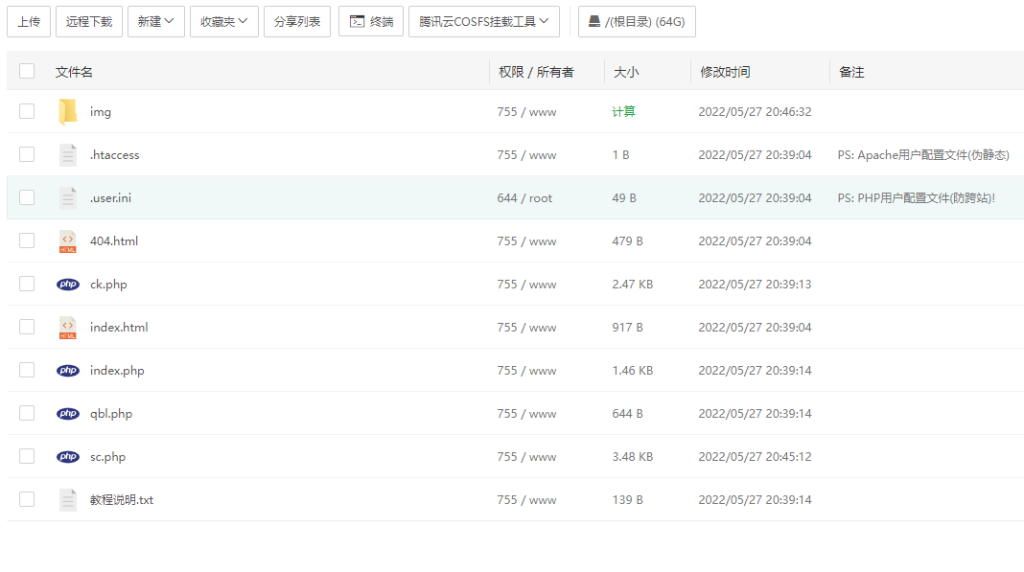
Task: Click the HTML icon beside 404.html
Action: 68,241
